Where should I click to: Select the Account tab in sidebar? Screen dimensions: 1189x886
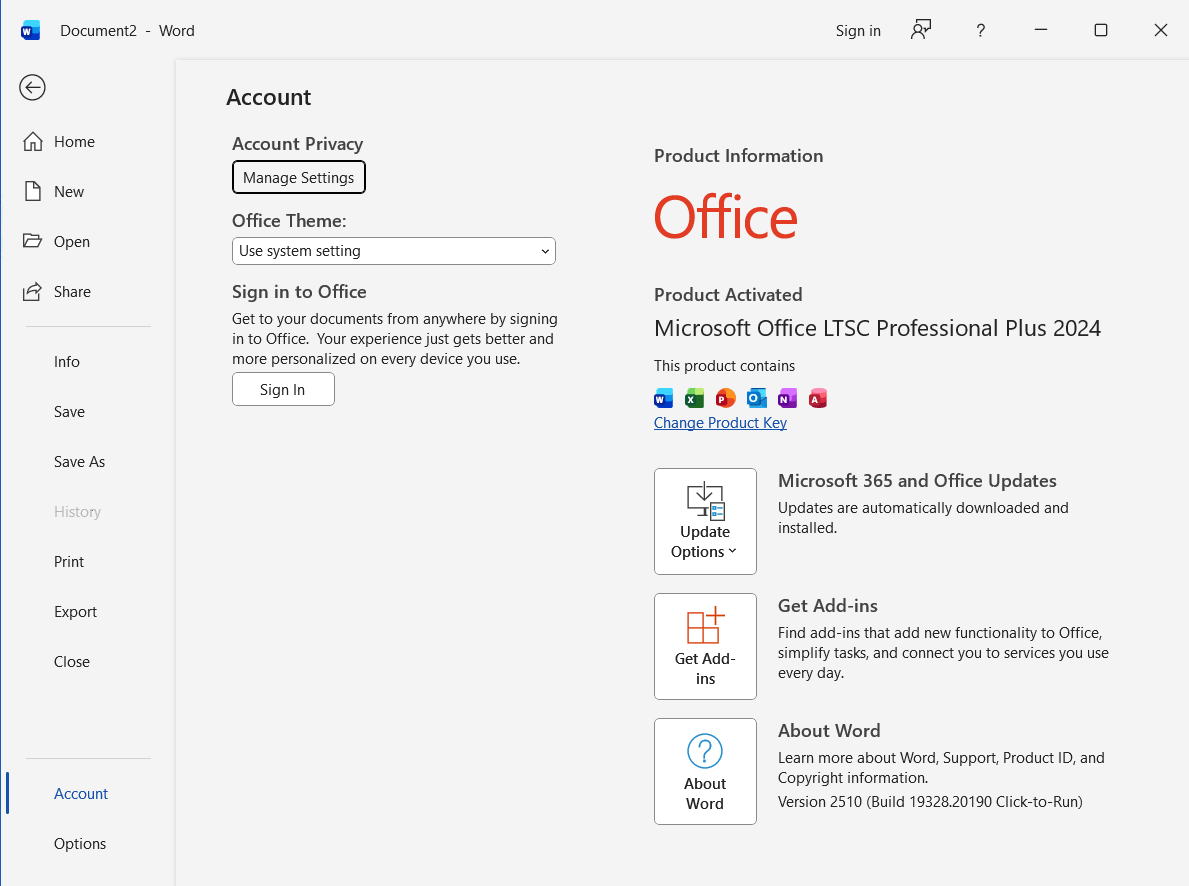tap(81, 793)
